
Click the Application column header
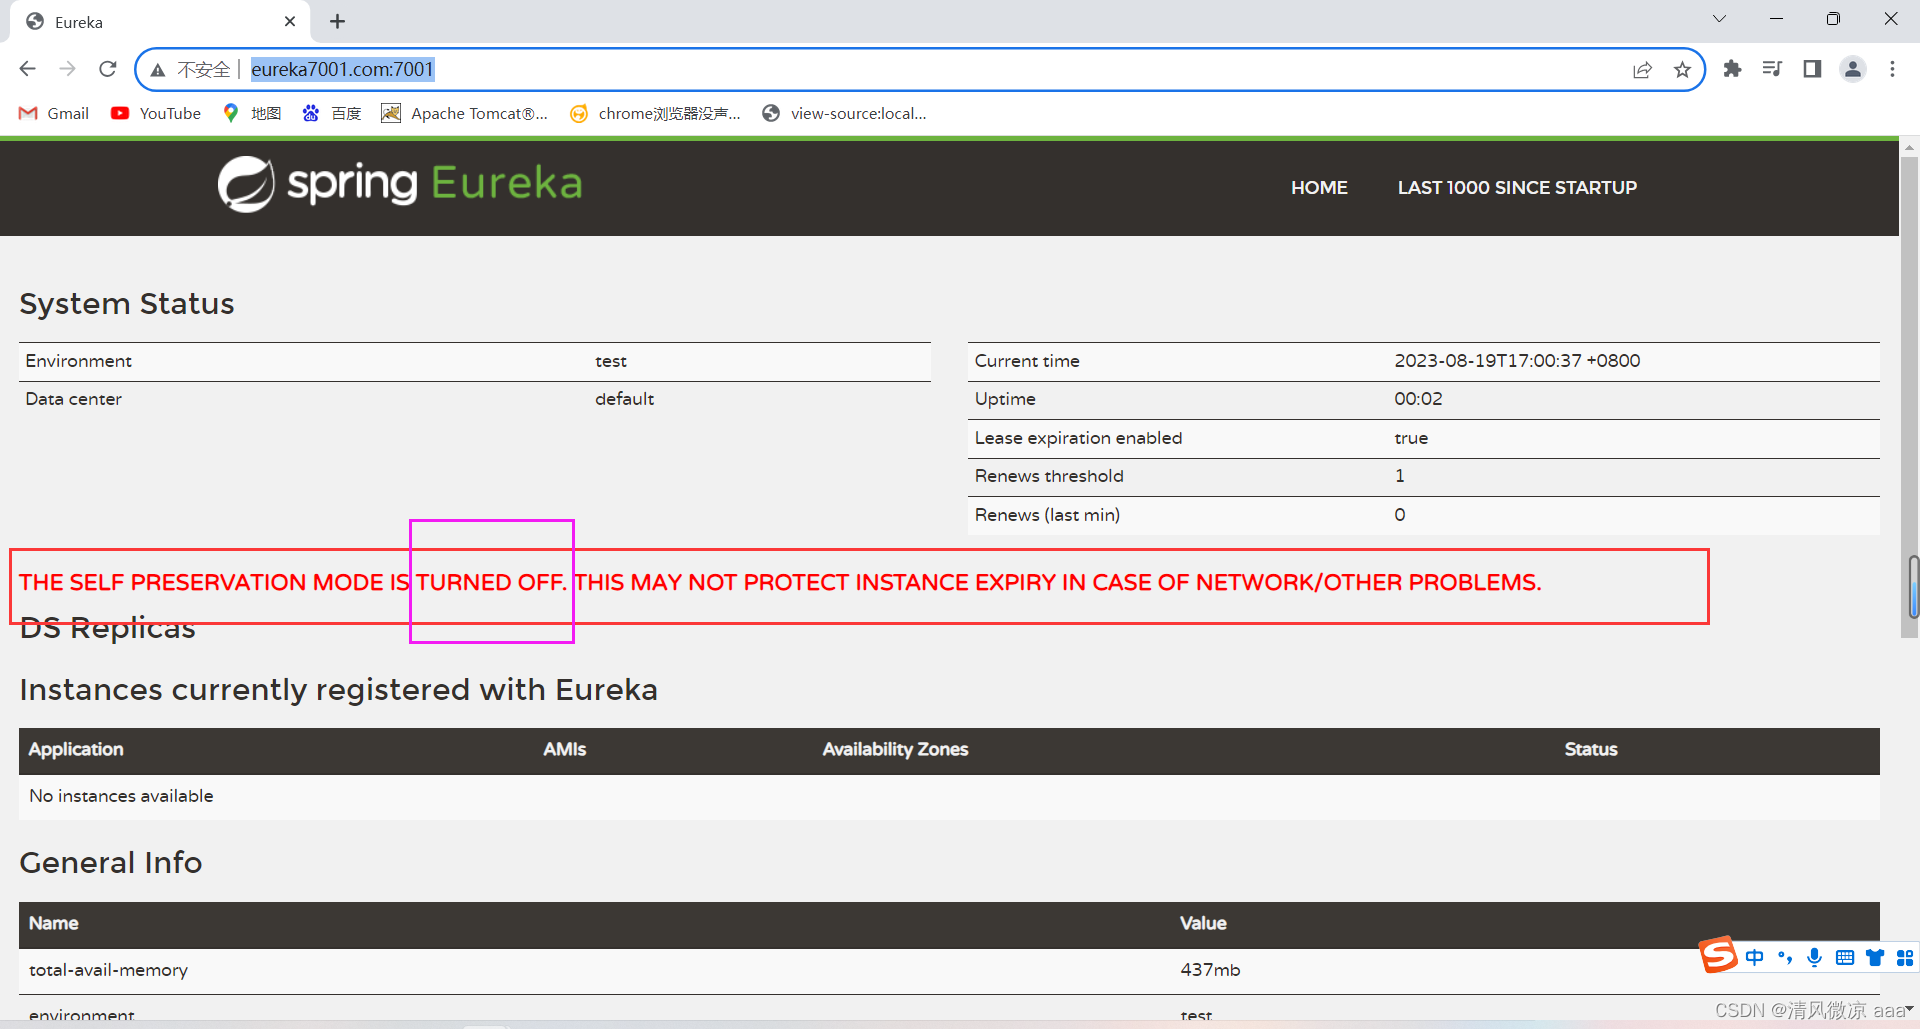click(76, 750)
